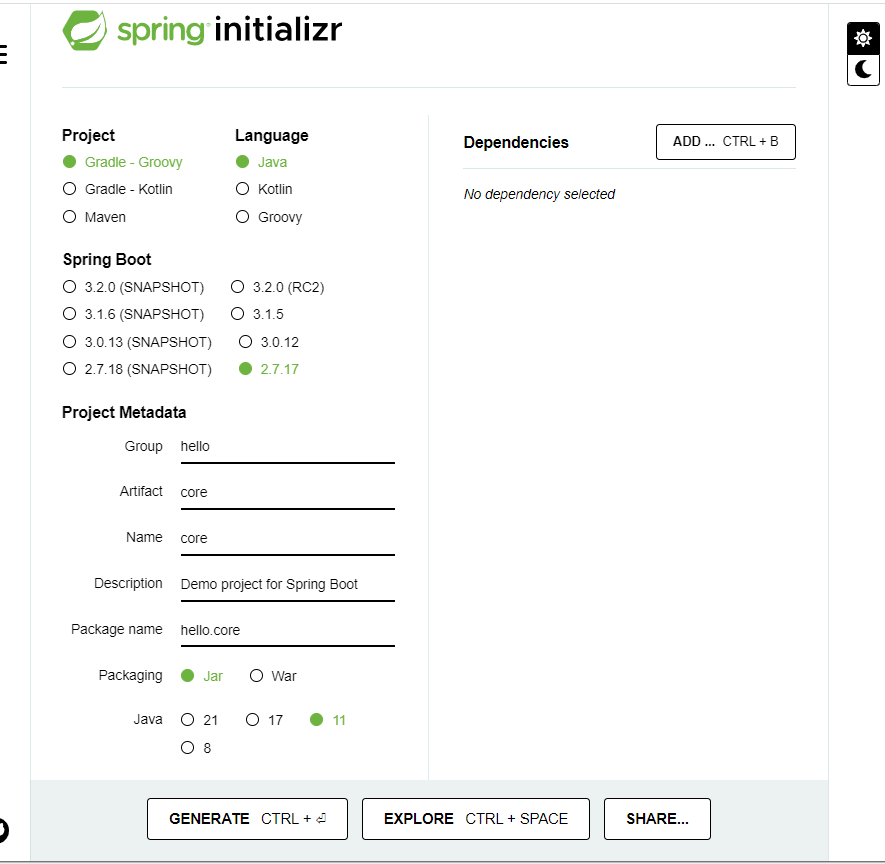Viewport: 885px width, 864px height.
Task: Select Gradle - Groovy project type
Action: [122, 162]
